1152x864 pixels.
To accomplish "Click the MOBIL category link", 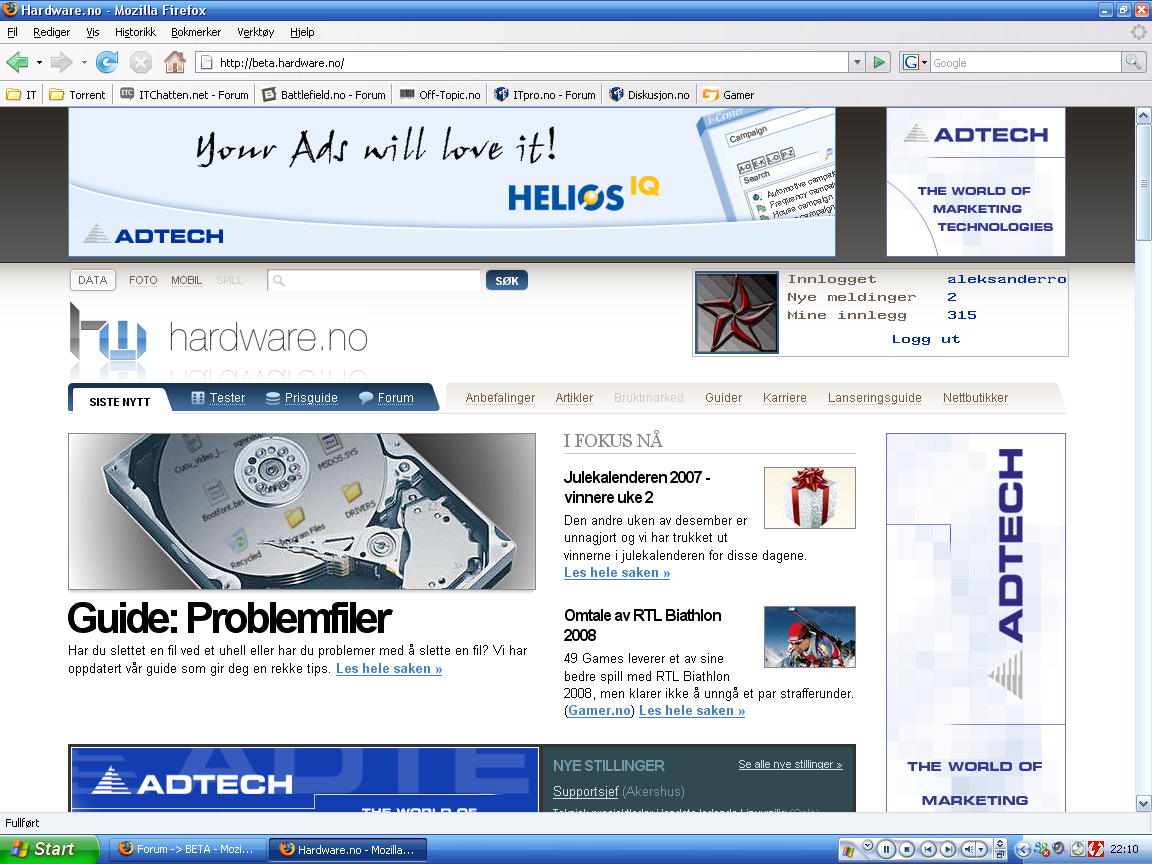I will [187, 280].
